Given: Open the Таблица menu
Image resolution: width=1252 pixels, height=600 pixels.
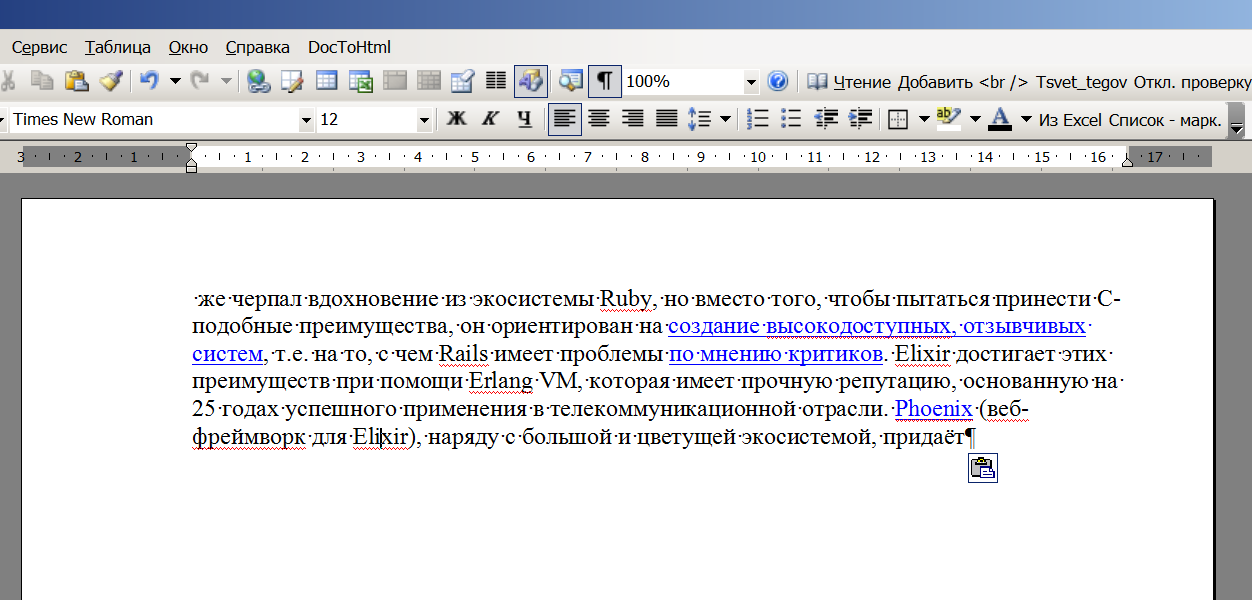Looking at the screenshot, I should click(118, 47).
